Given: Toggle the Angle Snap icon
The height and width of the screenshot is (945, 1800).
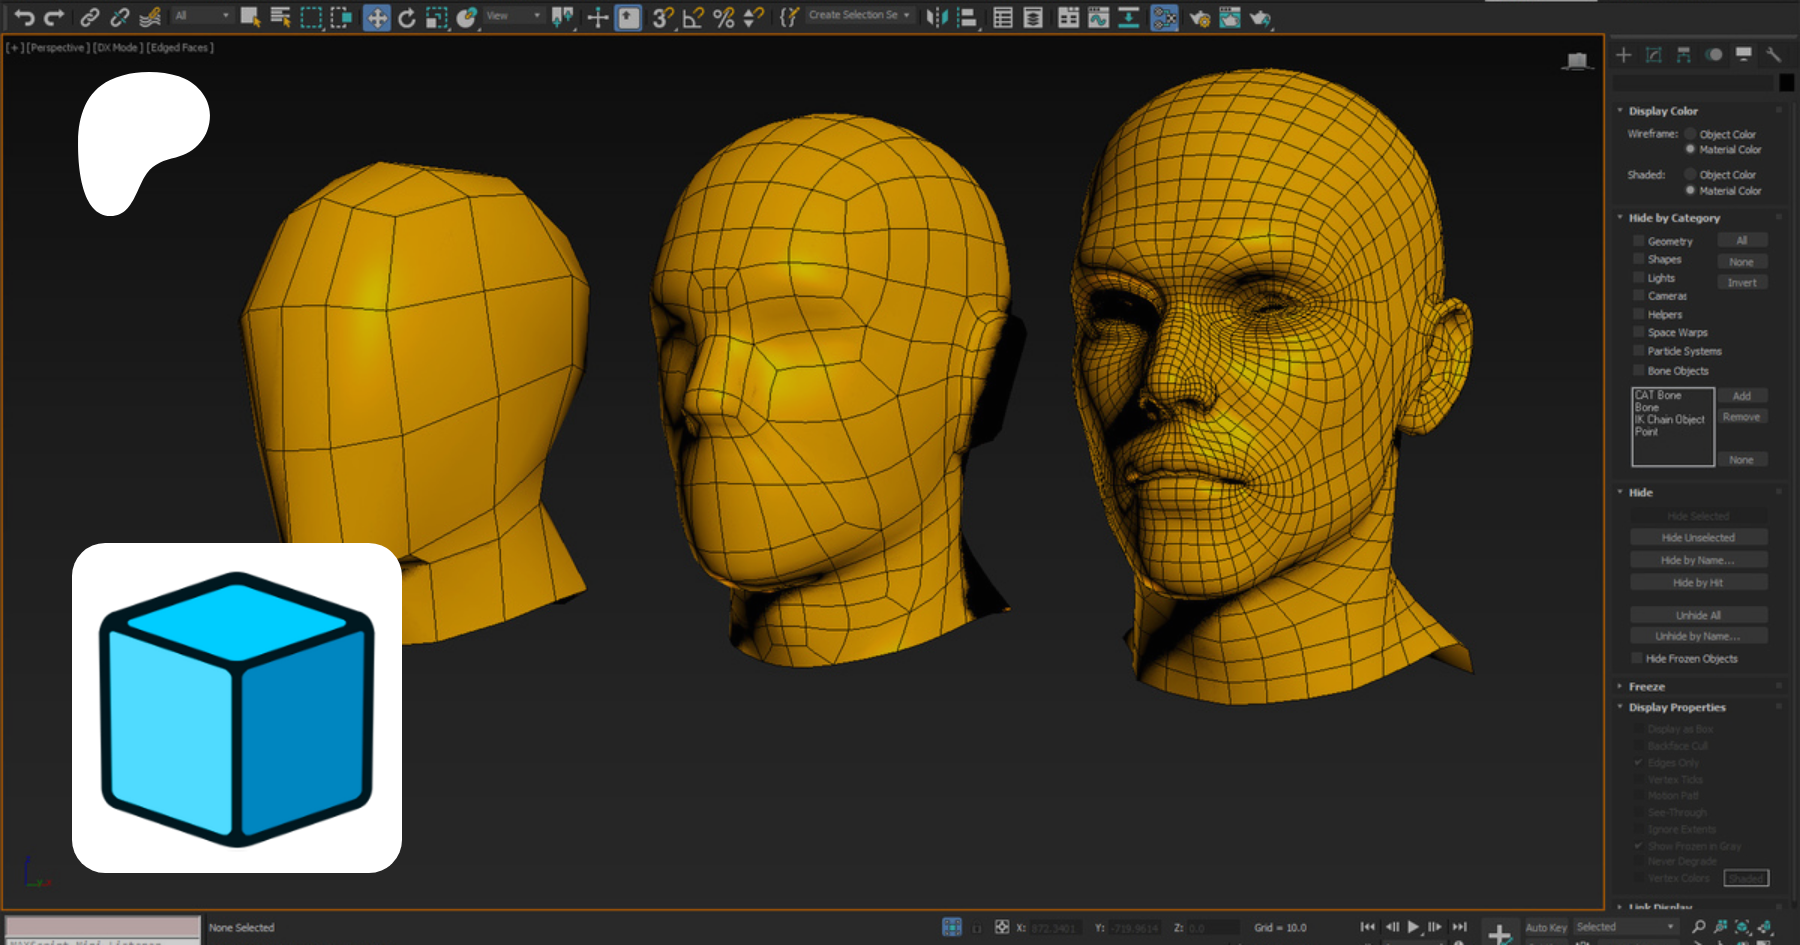Looking at the screenshot, I should pyautogui.click(x=693, y=17).
